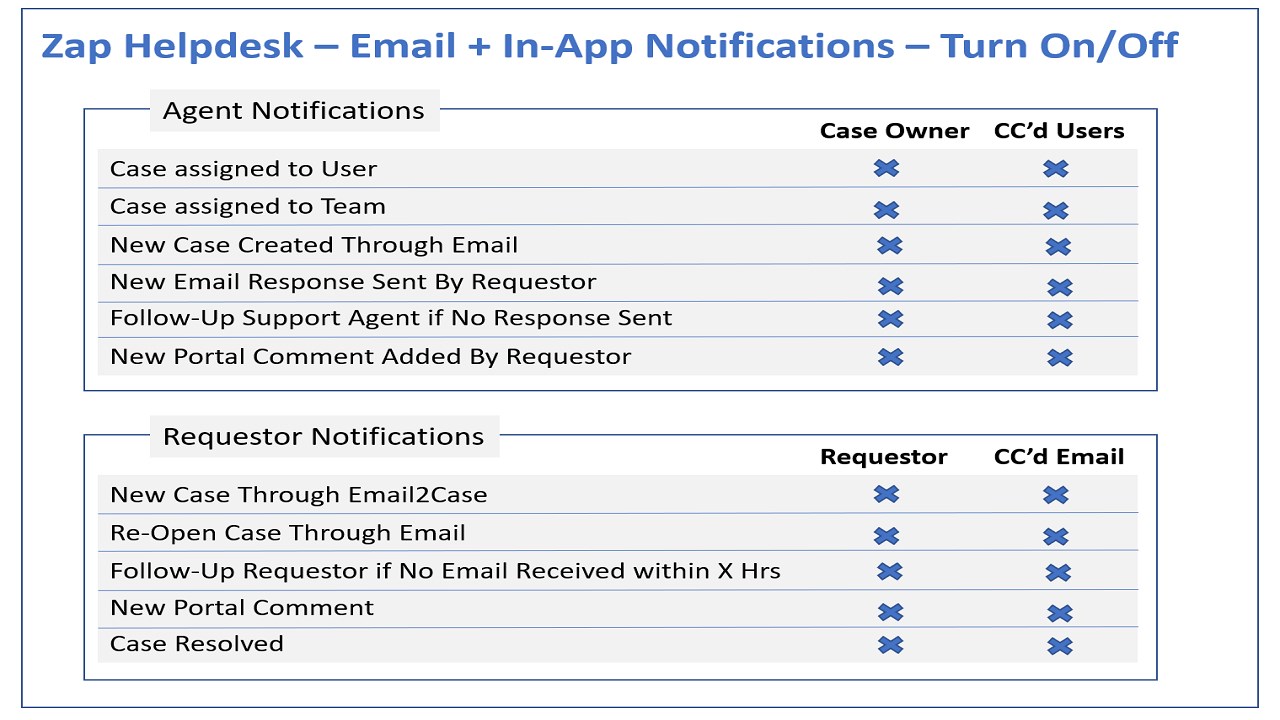The width and height of the screenshot is (1280, 720).
Task: Select 'New Case Created Through Email' label
Action: click(x=314, y=245)
